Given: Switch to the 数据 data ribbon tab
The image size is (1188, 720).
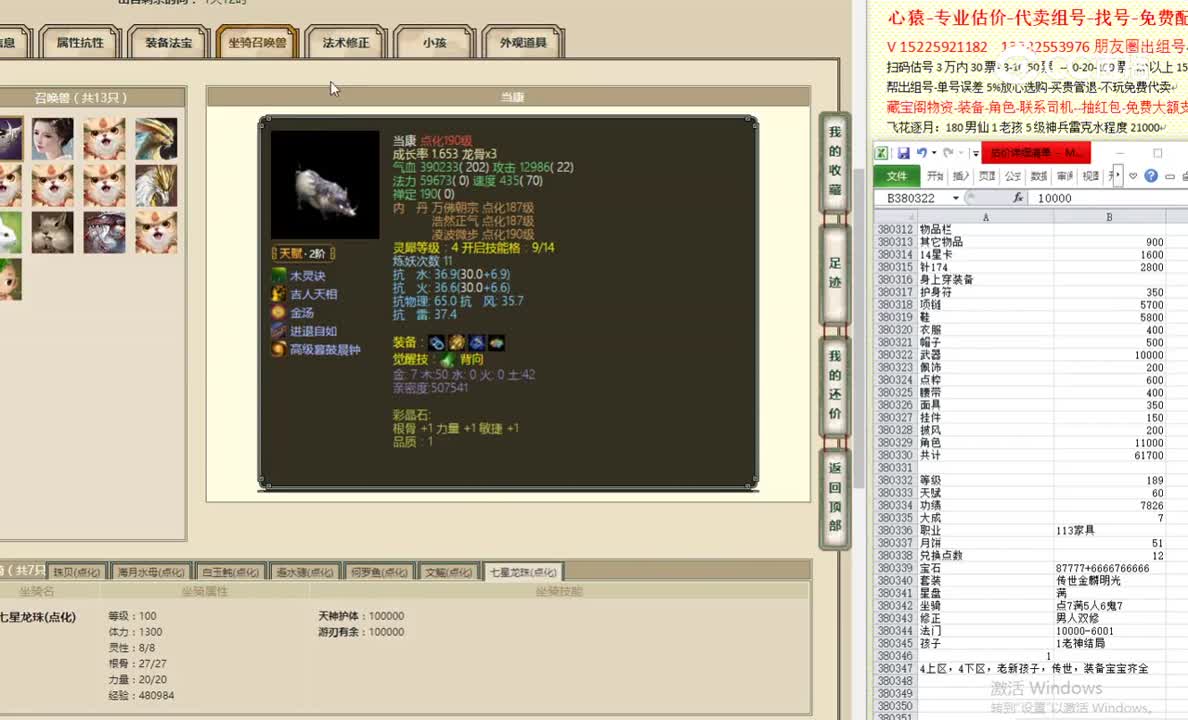Looking at the screenshot, I should (x=1039, y=176).
